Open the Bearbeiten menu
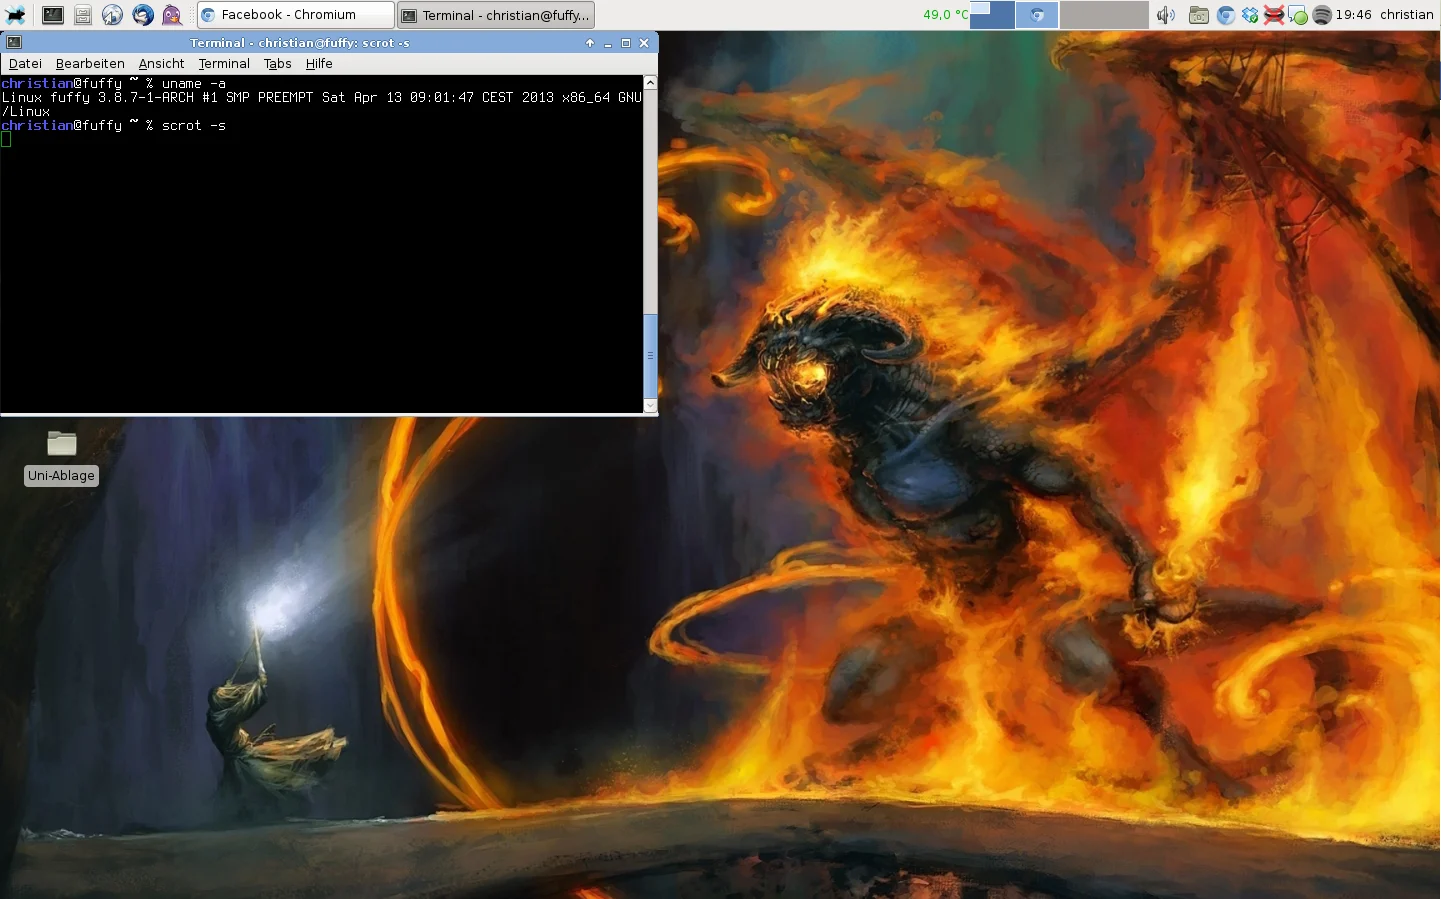Image resolution: width=1441 pixels, height=899 pixels. (x=90, y=63)
